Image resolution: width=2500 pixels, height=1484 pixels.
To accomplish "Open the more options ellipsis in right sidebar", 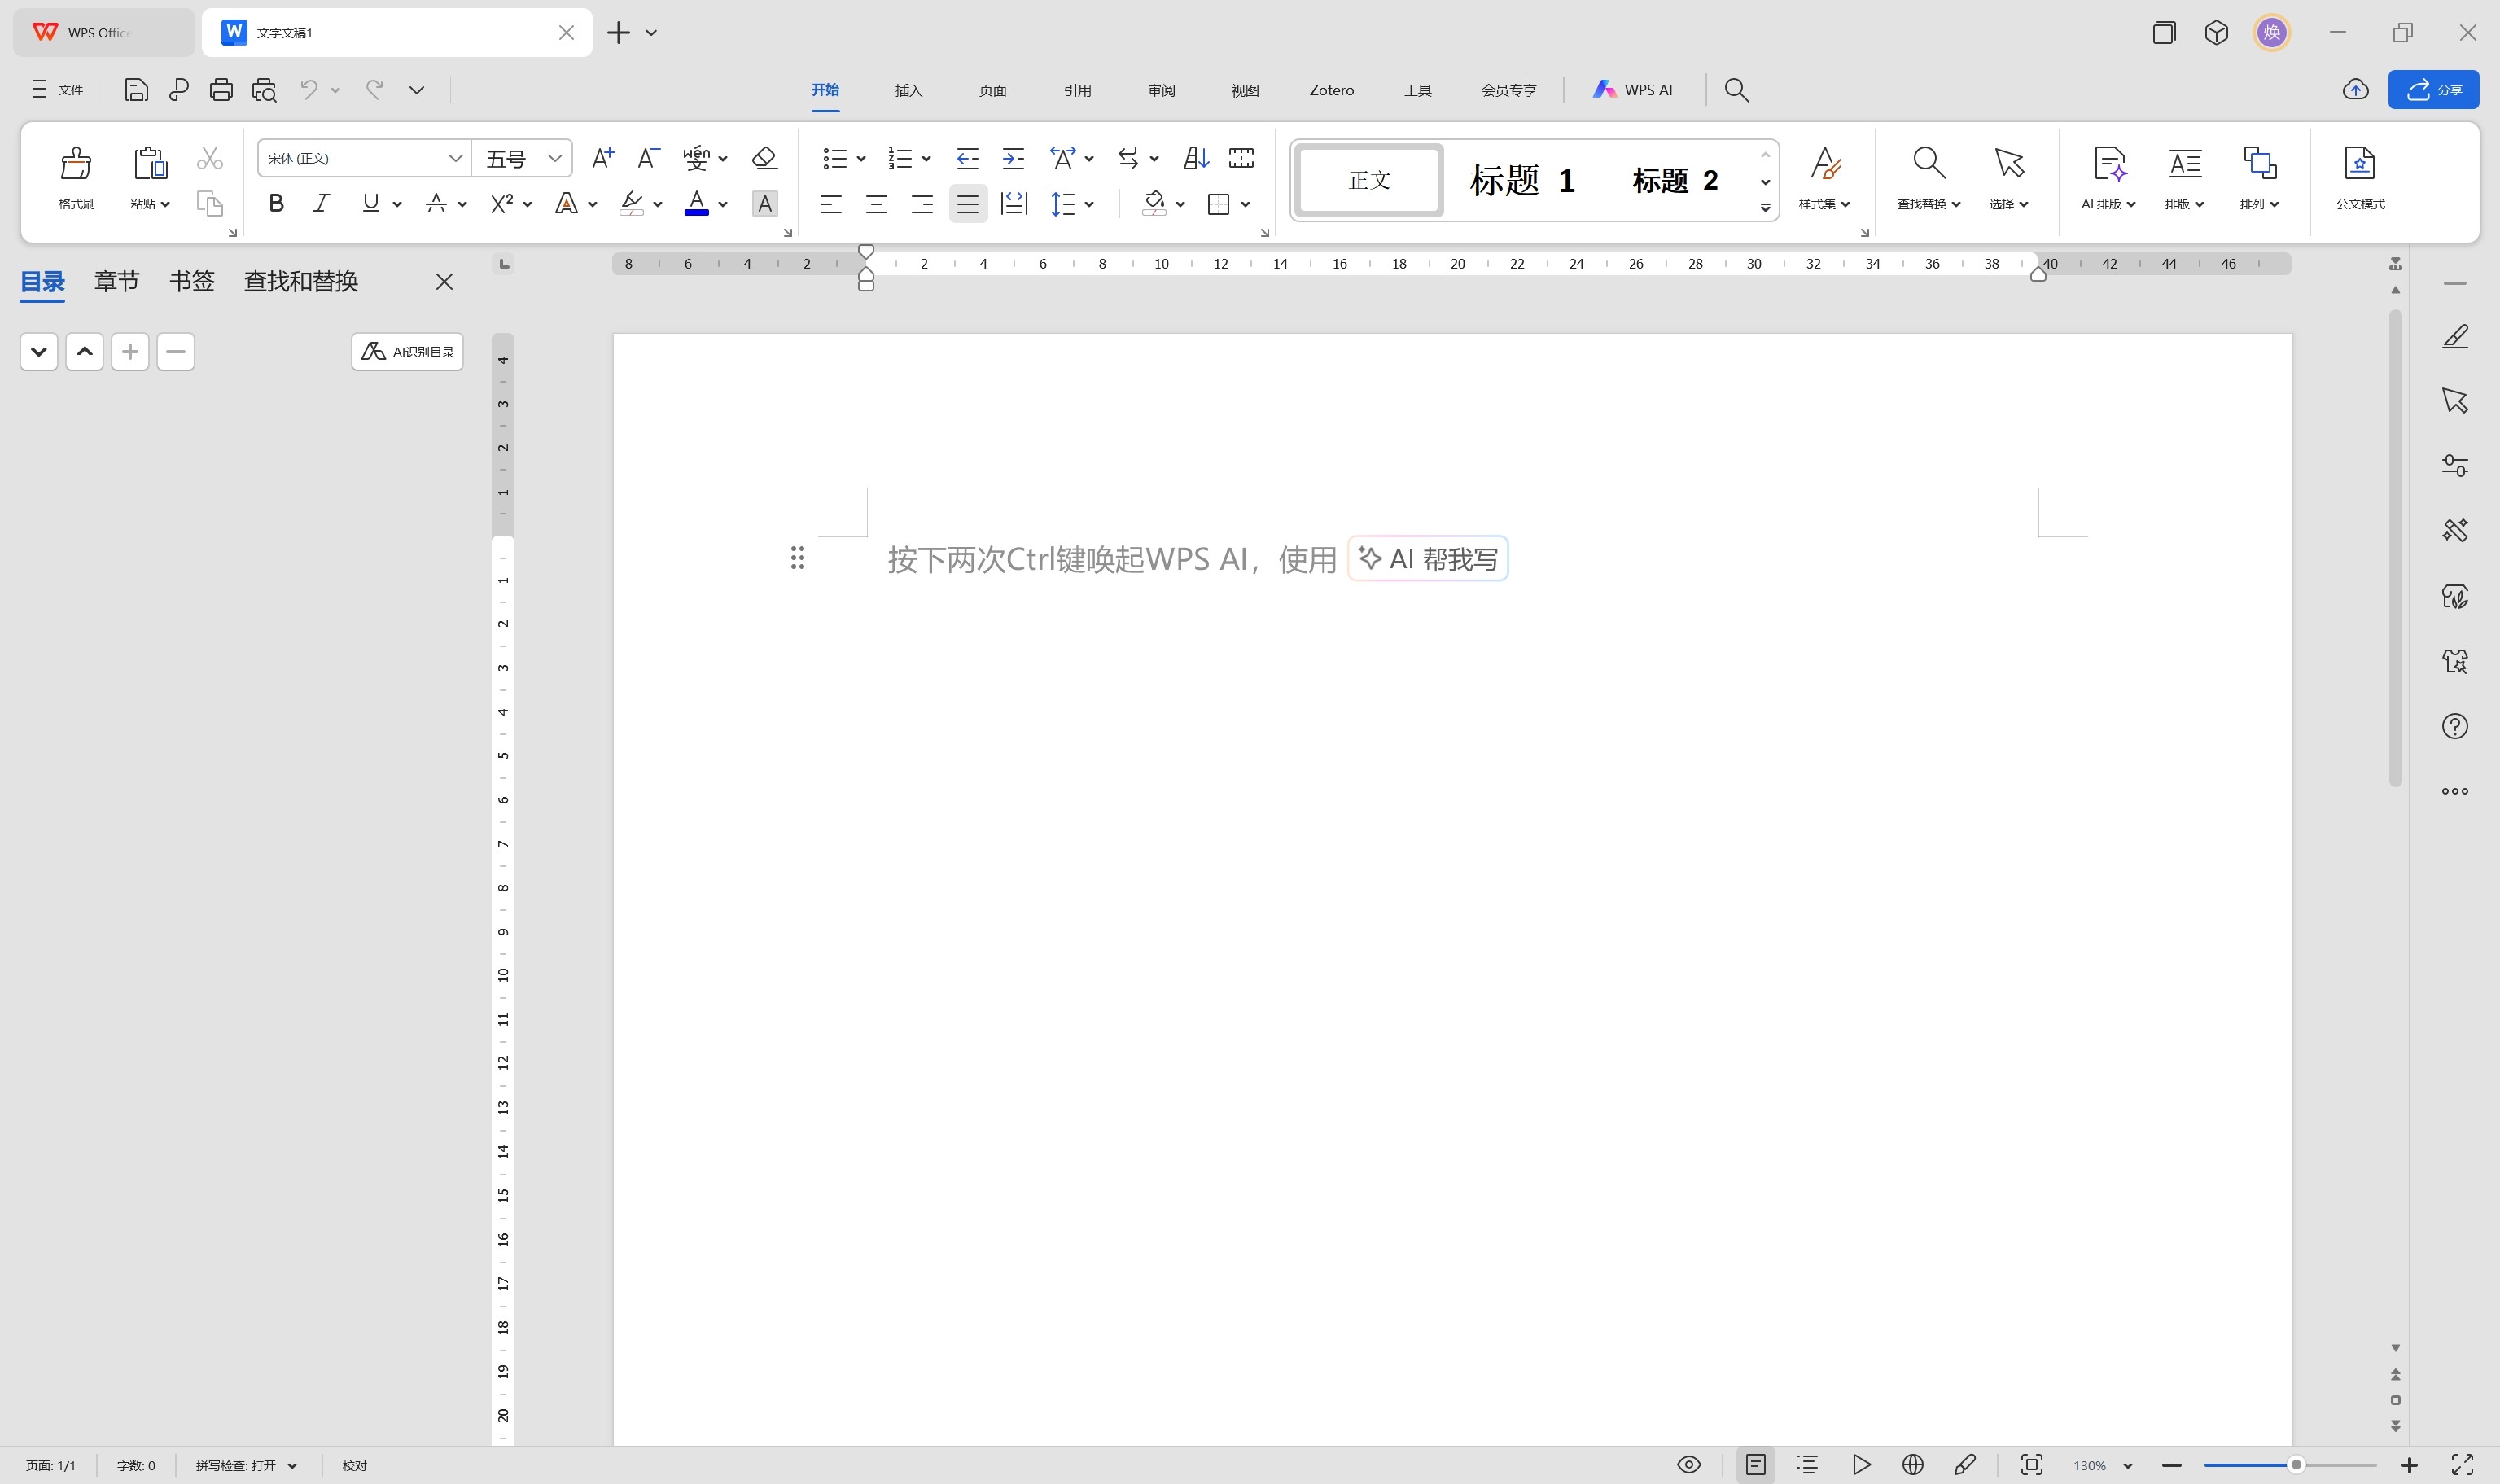I will tap(2455, 791).
